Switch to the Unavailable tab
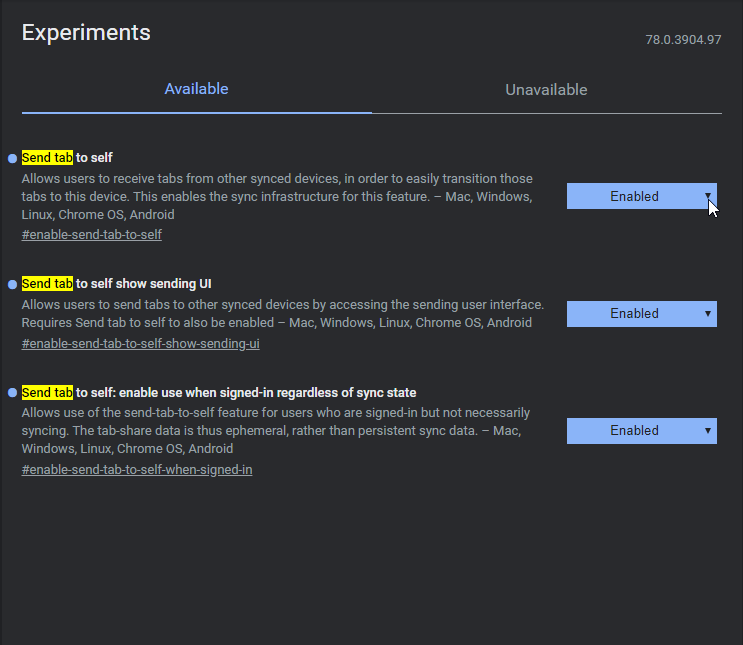The image size is (743, 645). 546,90
